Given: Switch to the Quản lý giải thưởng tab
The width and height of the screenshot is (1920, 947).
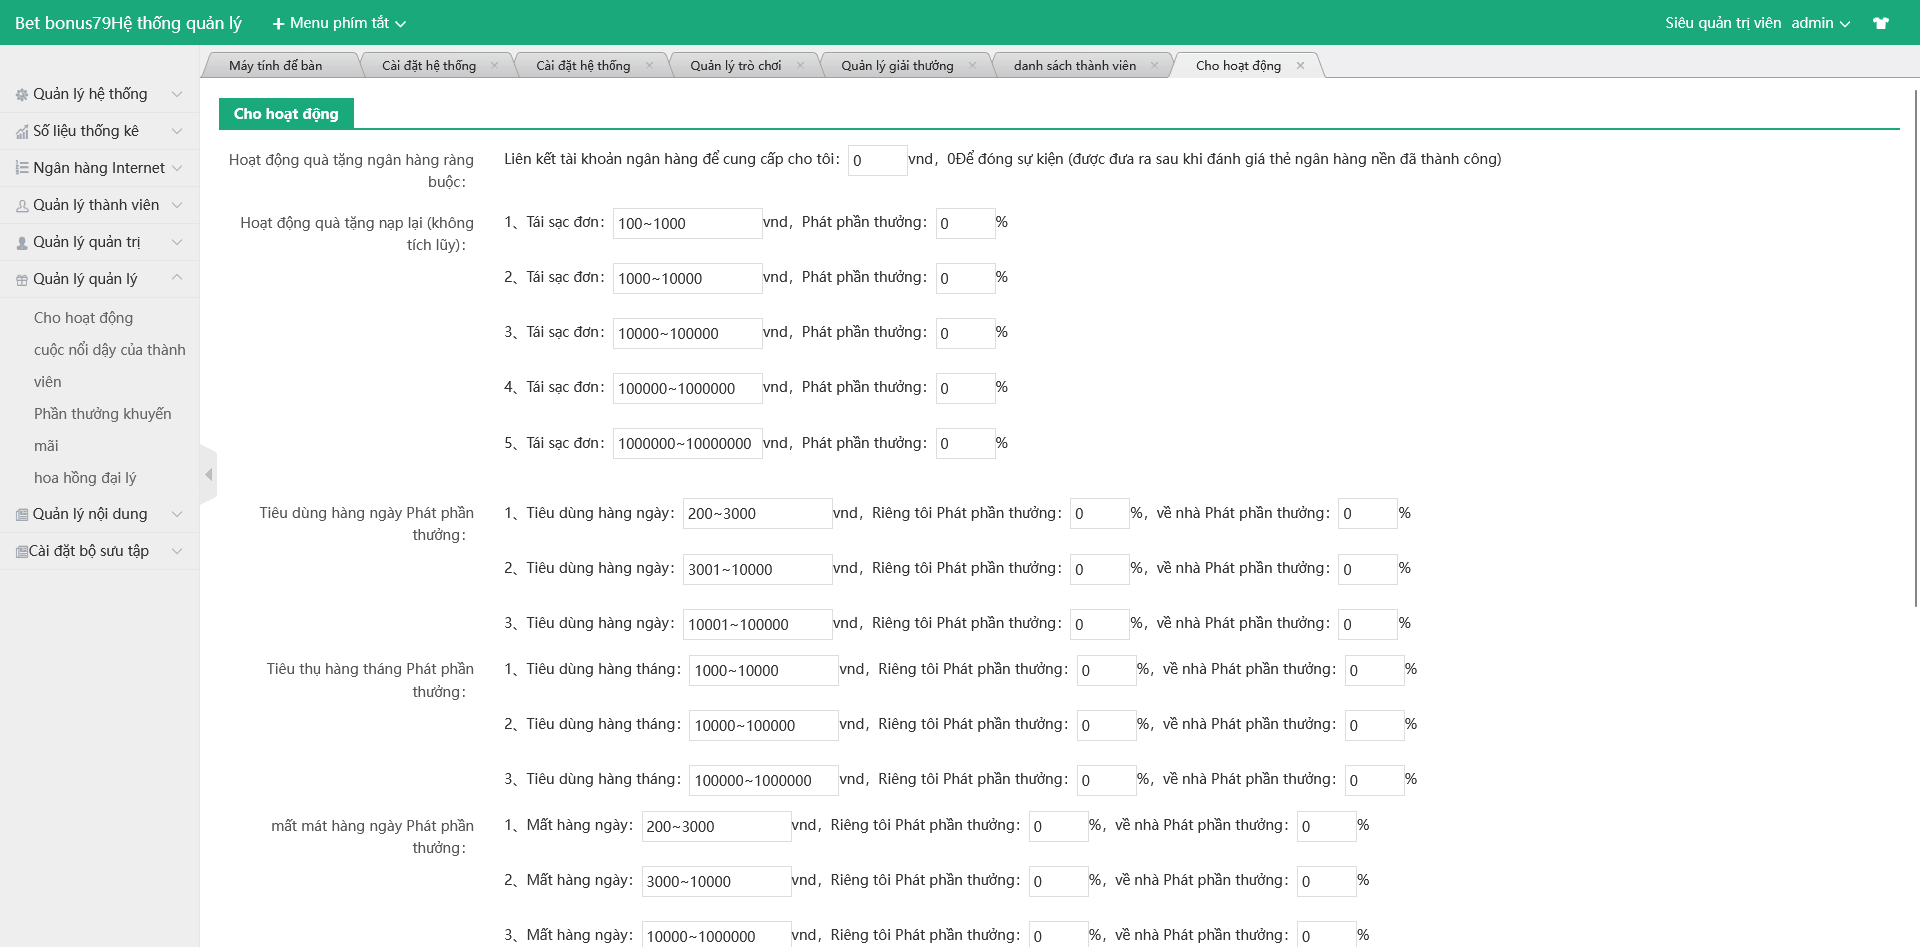Looking at the screenshot, I should tap(897, 66).
